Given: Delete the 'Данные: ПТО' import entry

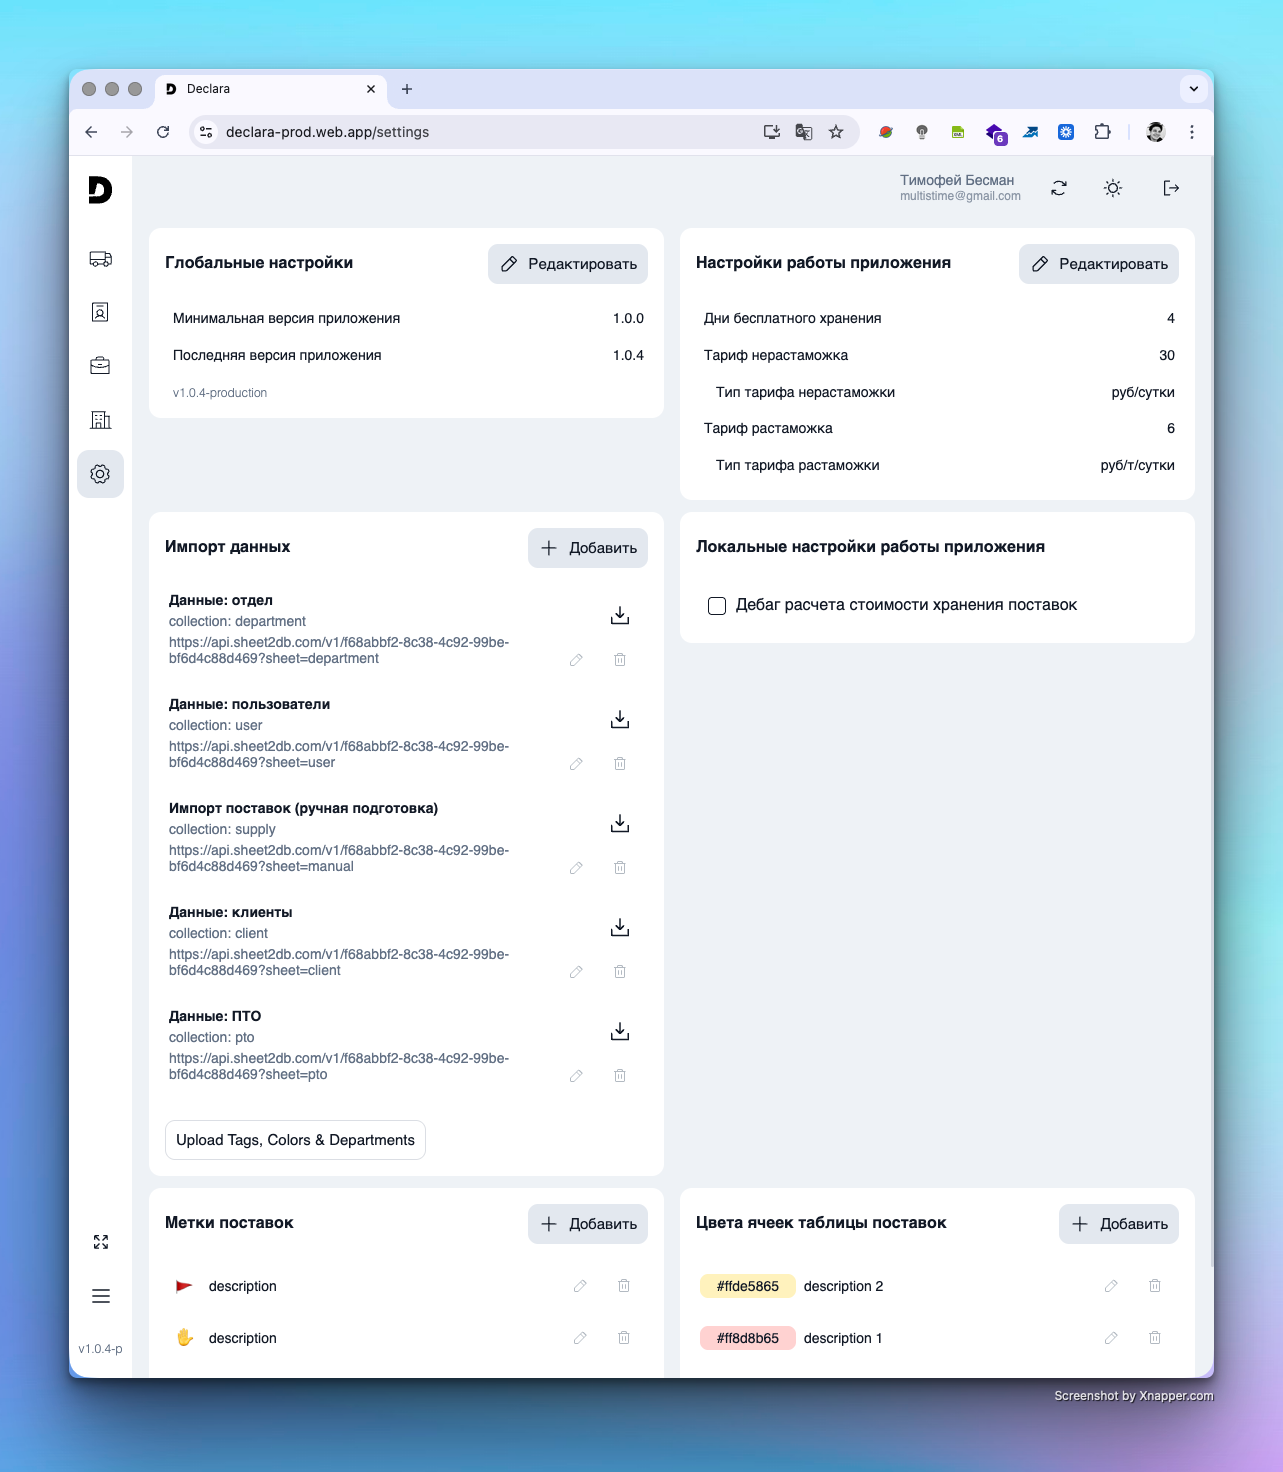Looking at the screenshot, I should (620, 1076).
